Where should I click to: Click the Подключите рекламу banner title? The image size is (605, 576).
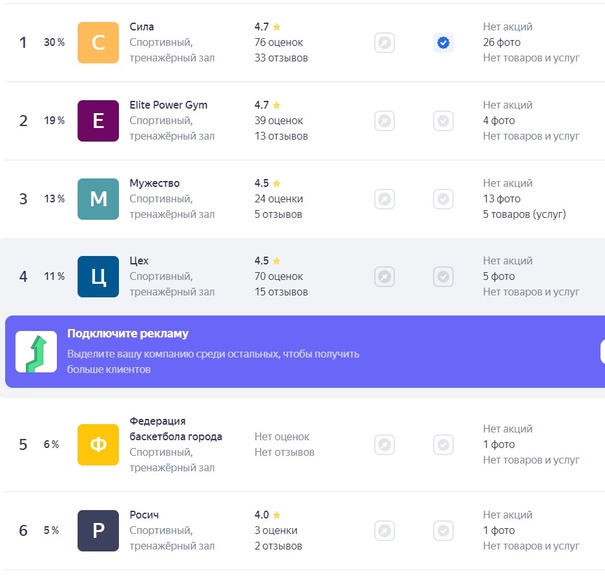(x=128, y=333)
